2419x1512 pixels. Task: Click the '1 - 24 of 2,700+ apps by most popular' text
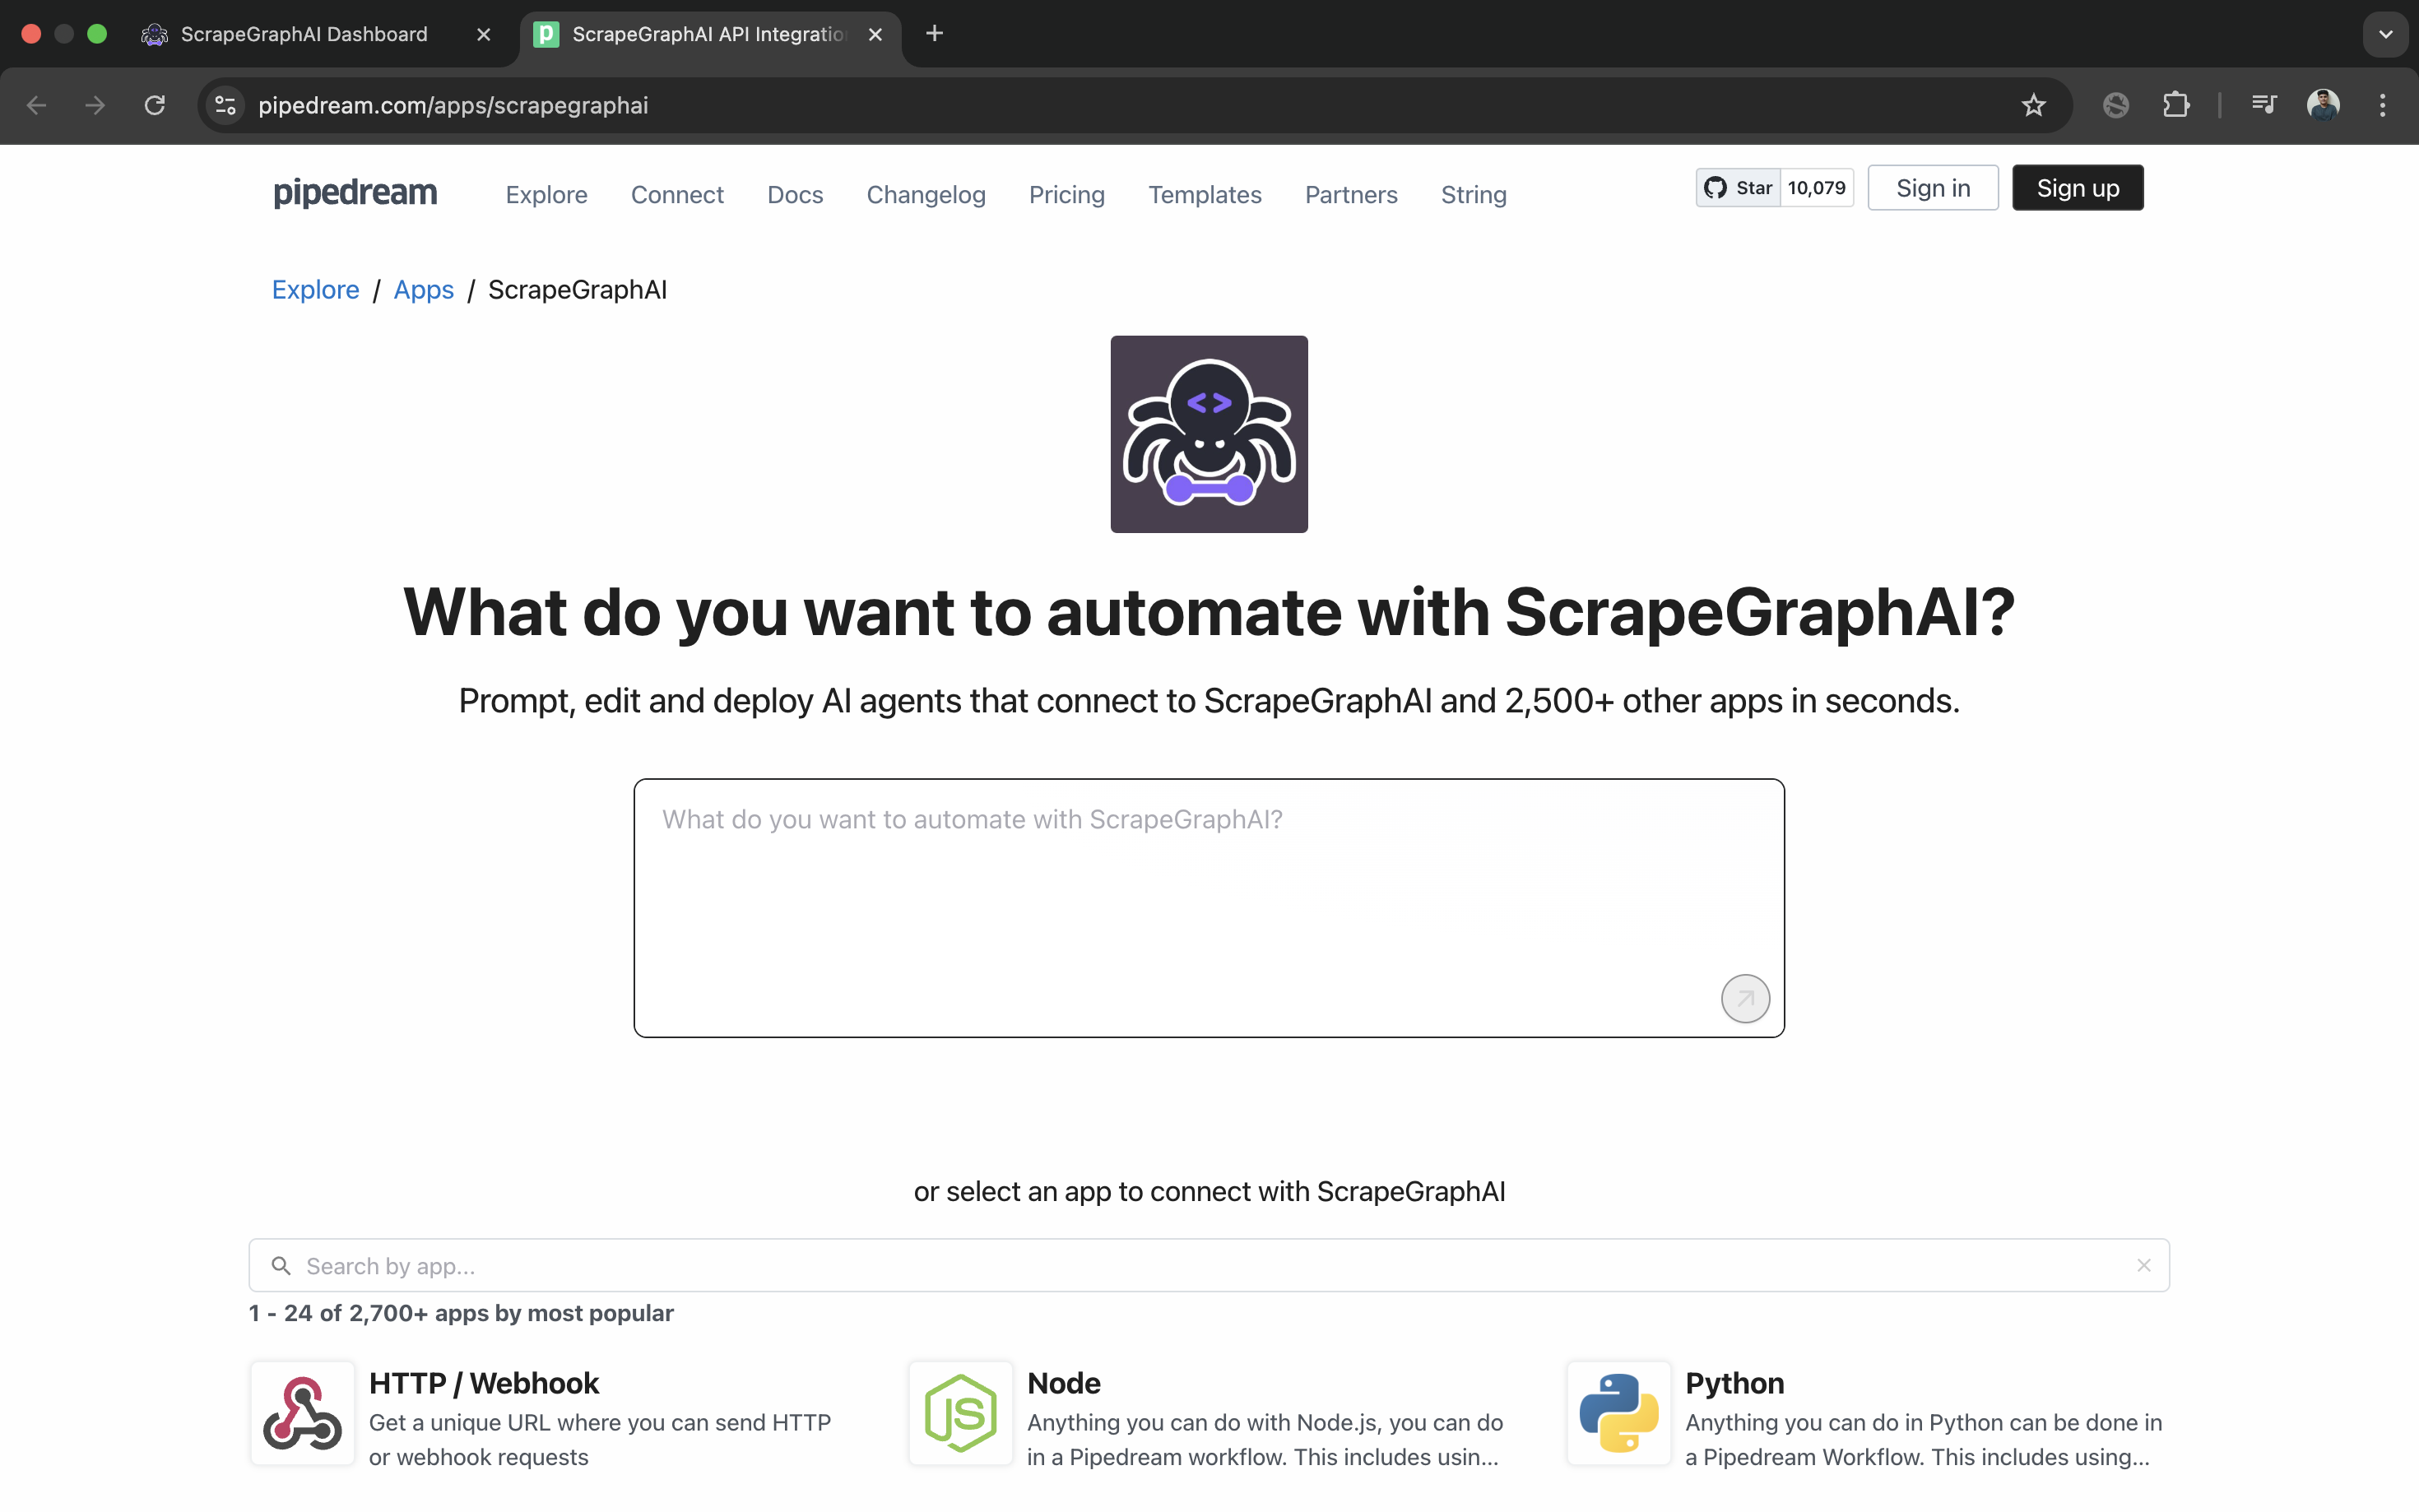click(461, 1313)
